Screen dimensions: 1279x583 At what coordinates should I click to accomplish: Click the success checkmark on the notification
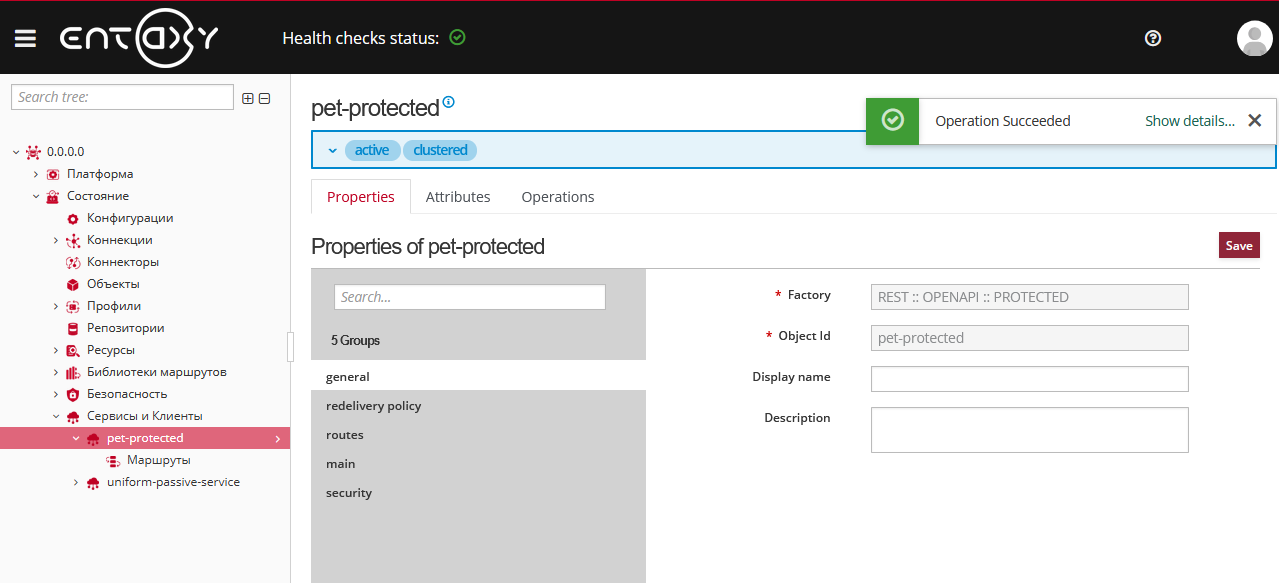[891, 120]
